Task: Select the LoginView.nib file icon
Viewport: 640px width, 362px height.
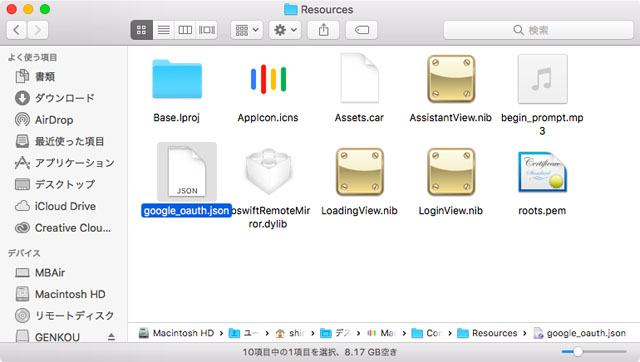Action: point(451,171)
